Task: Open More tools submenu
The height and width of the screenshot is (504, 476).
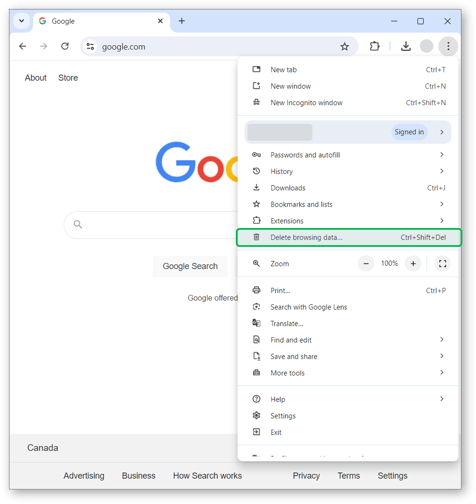Action: tap(348, 373)
